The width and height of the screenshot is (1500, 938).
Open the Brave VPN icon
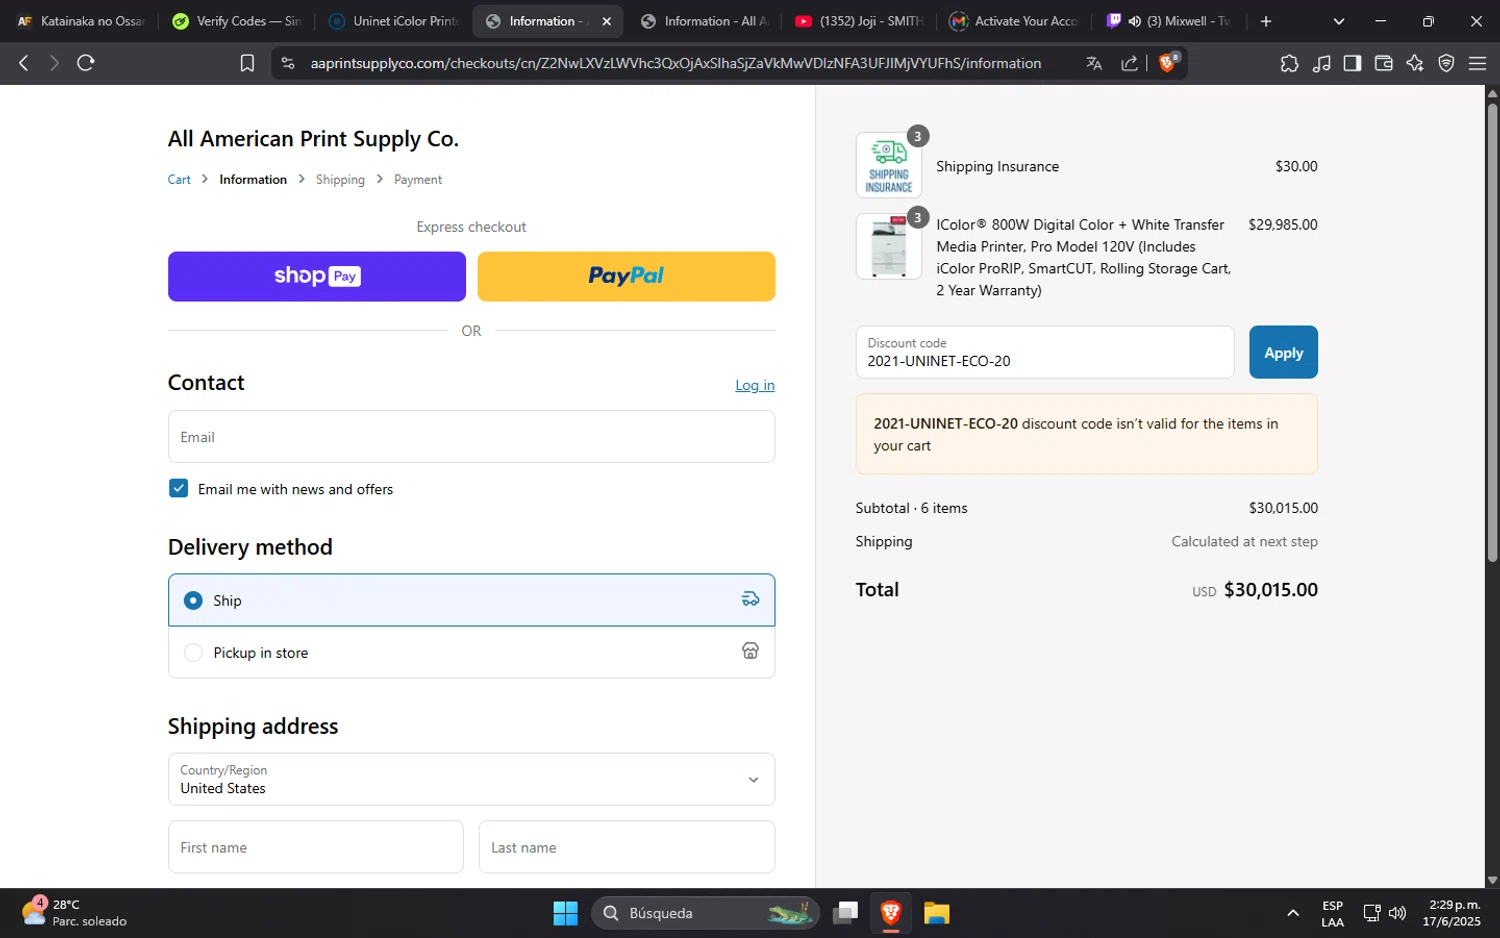[1446, 63]
